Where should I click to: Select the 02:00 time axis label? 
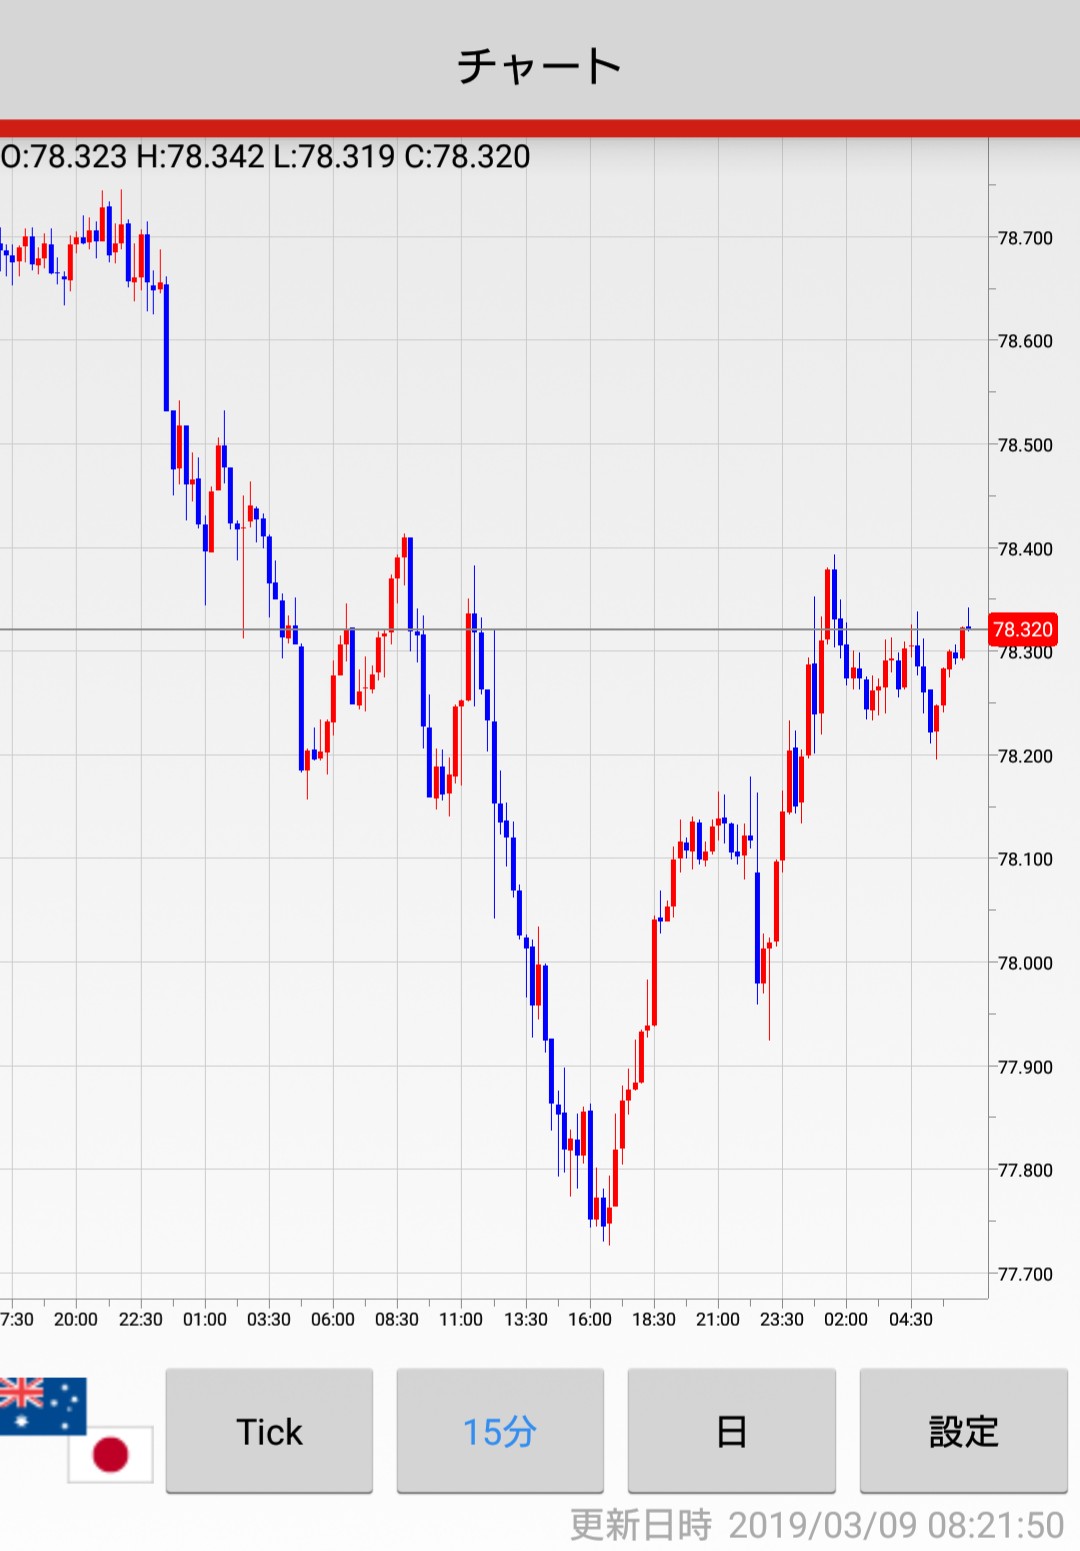click(x=846, y=1319)
